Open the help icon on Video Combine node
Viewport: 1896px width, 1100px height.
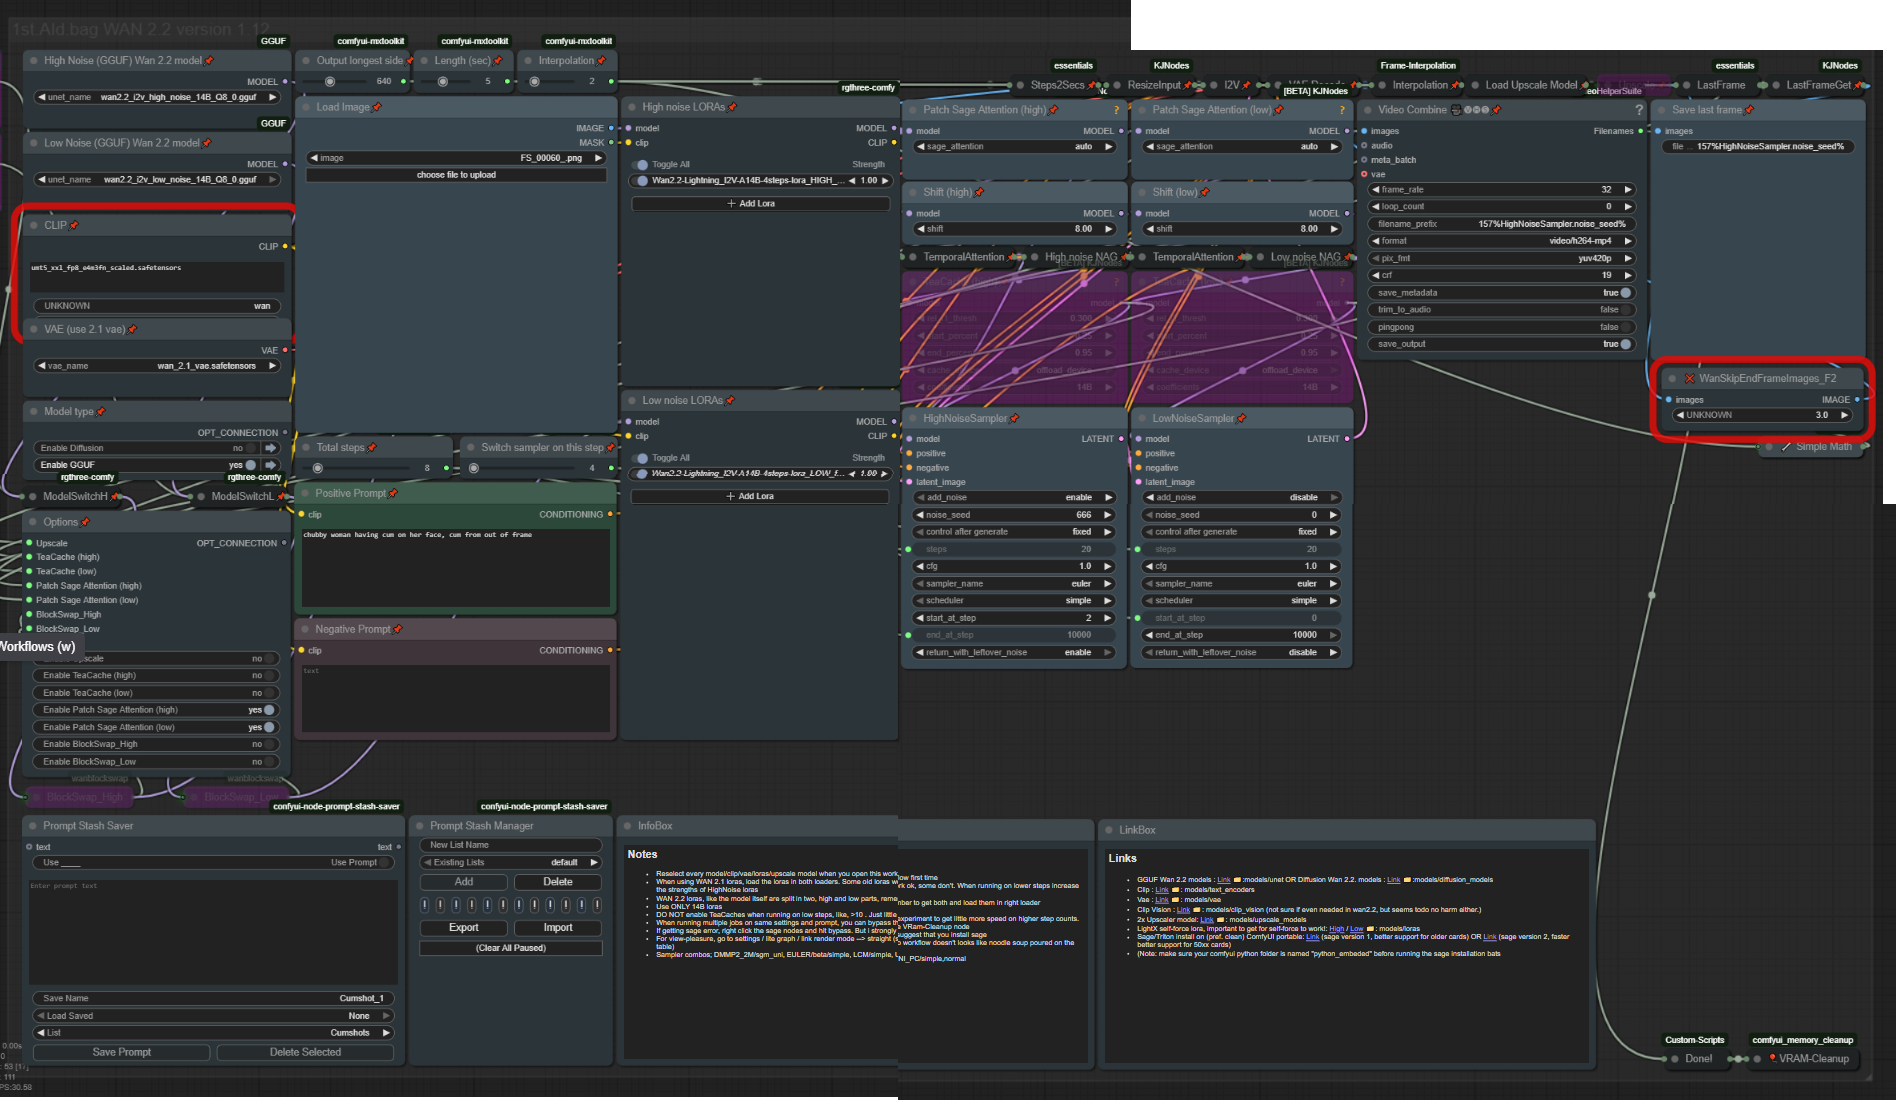pyautogui.click(x=1639, y=110)
